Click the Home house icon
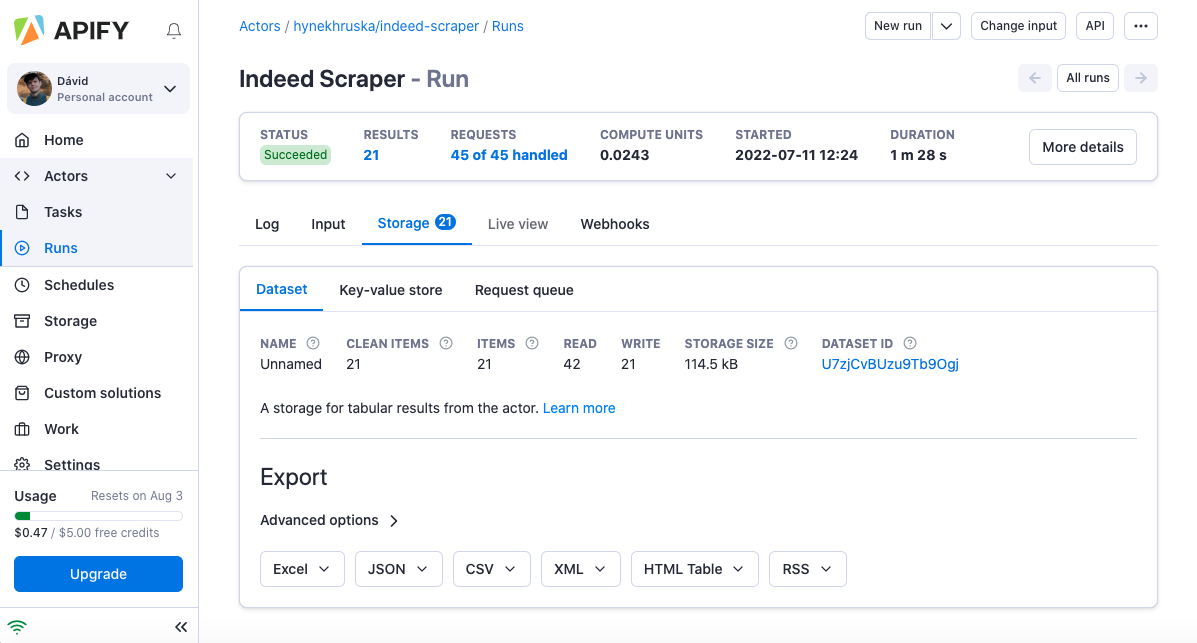Image resolution: width=1197 pixels, height=643 pixels. (22, 140)
